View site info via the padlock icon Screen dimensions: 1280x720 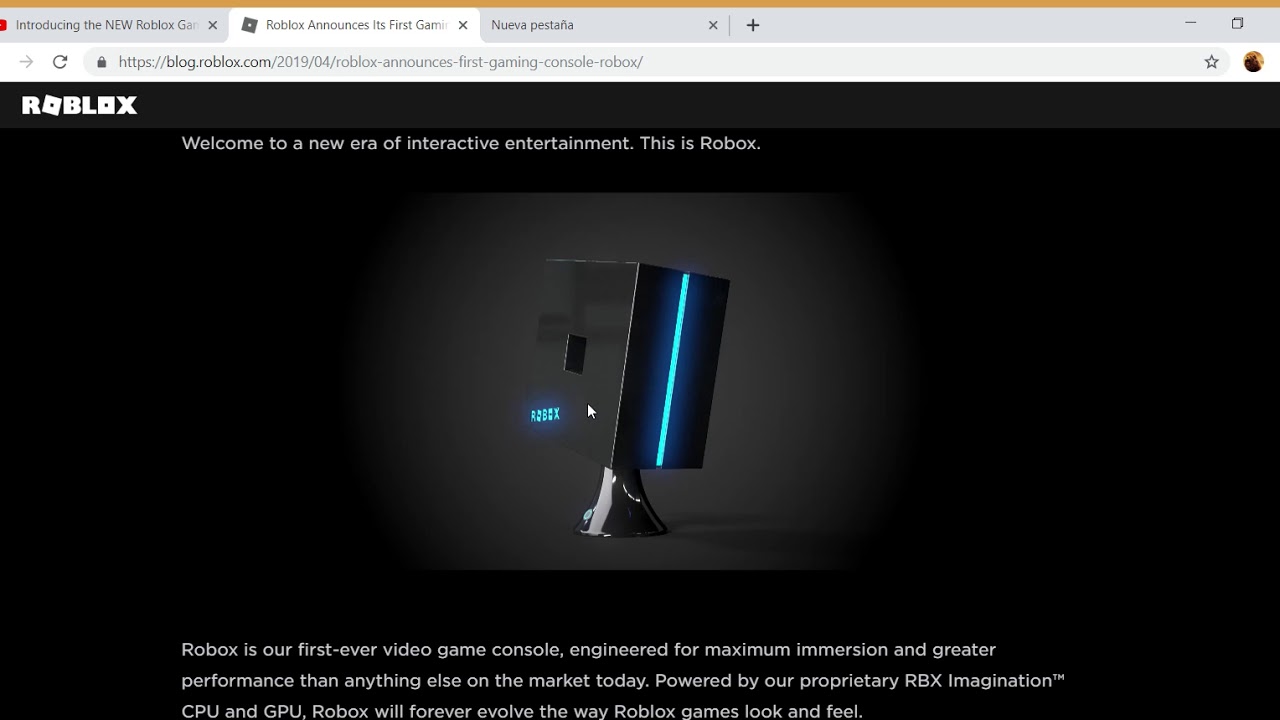point(101,62)
